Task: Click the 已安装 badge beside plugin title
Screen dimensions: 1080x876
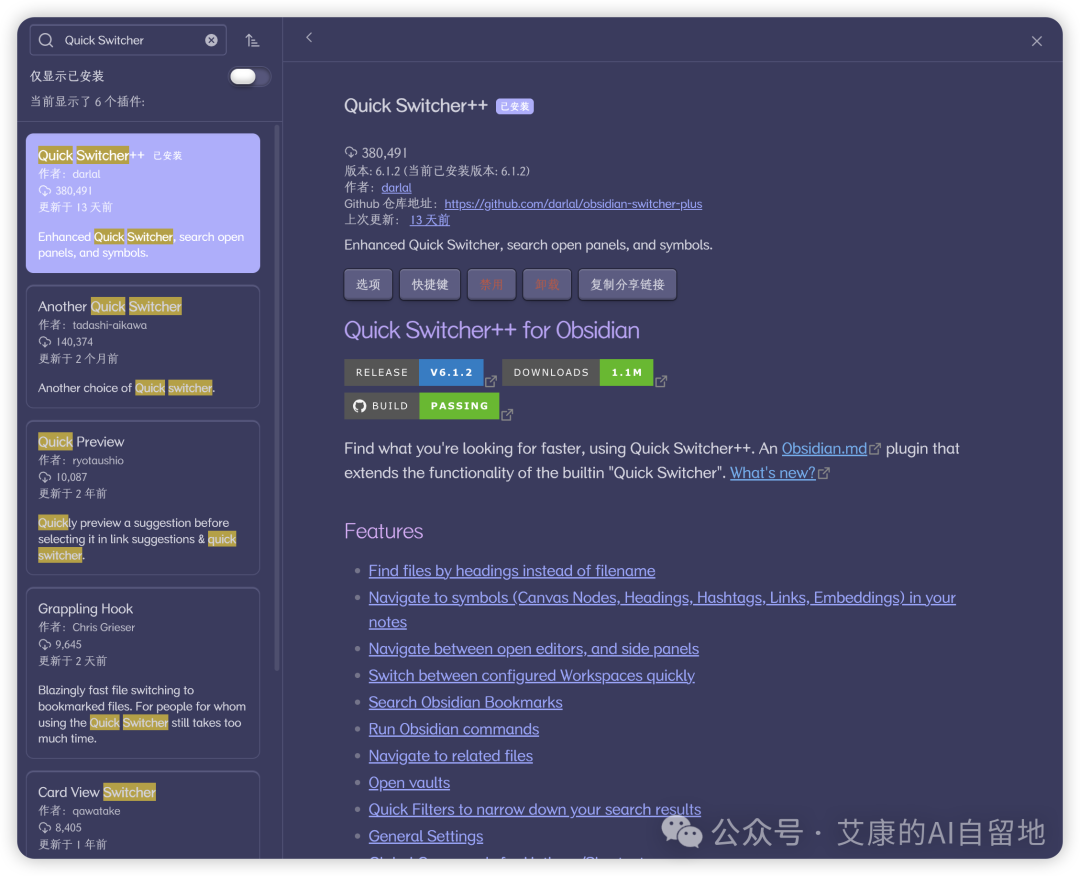Action: pyautogui.click(x=515, y=107)
